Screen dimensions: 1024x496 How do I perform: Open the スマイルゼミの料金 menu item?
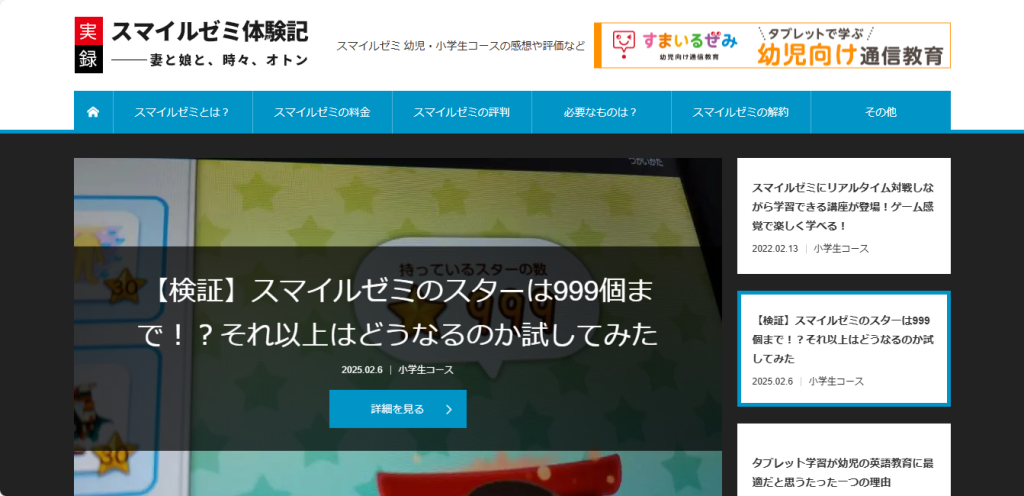[x=322, y=112]
